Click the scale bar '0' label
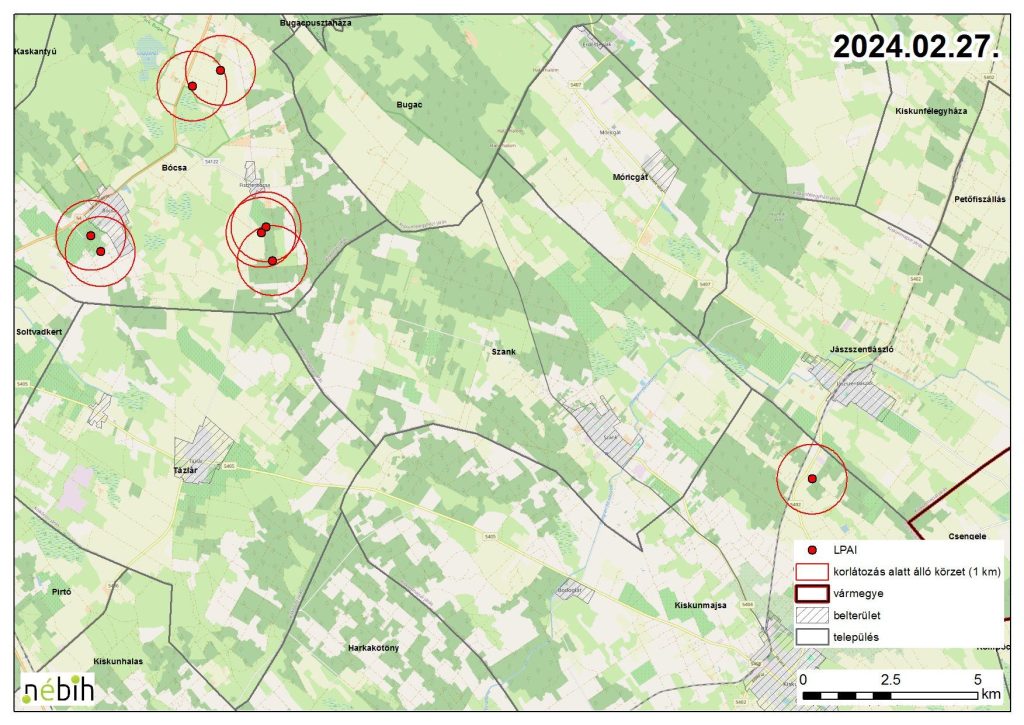The image size is (1024, 725). pos(803,679)
